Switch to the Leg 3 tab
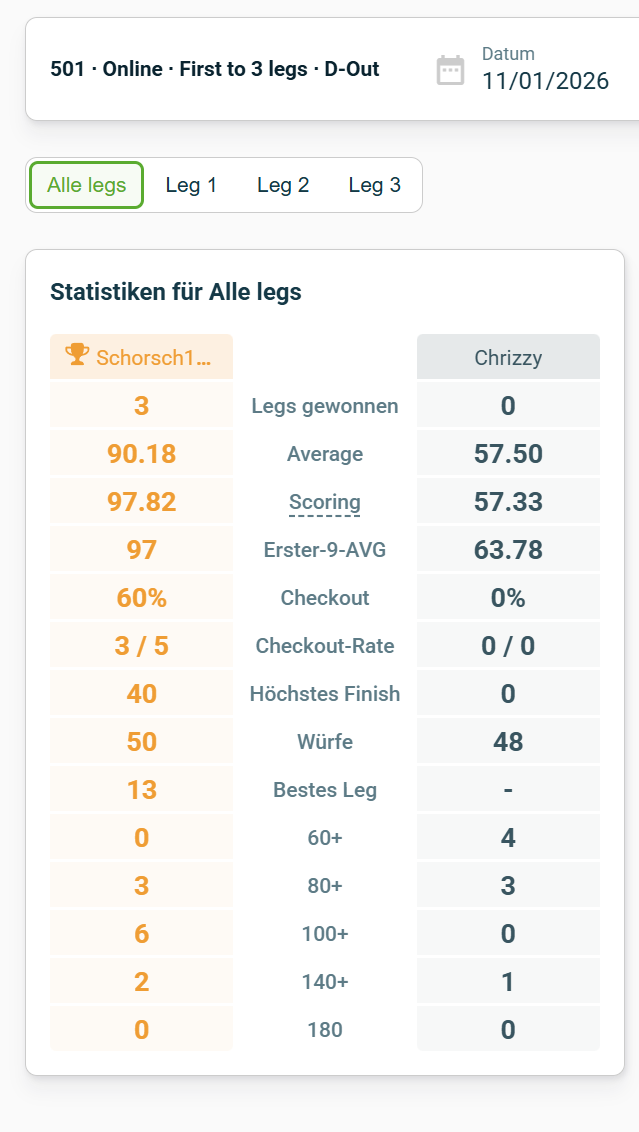 [373, 184]
